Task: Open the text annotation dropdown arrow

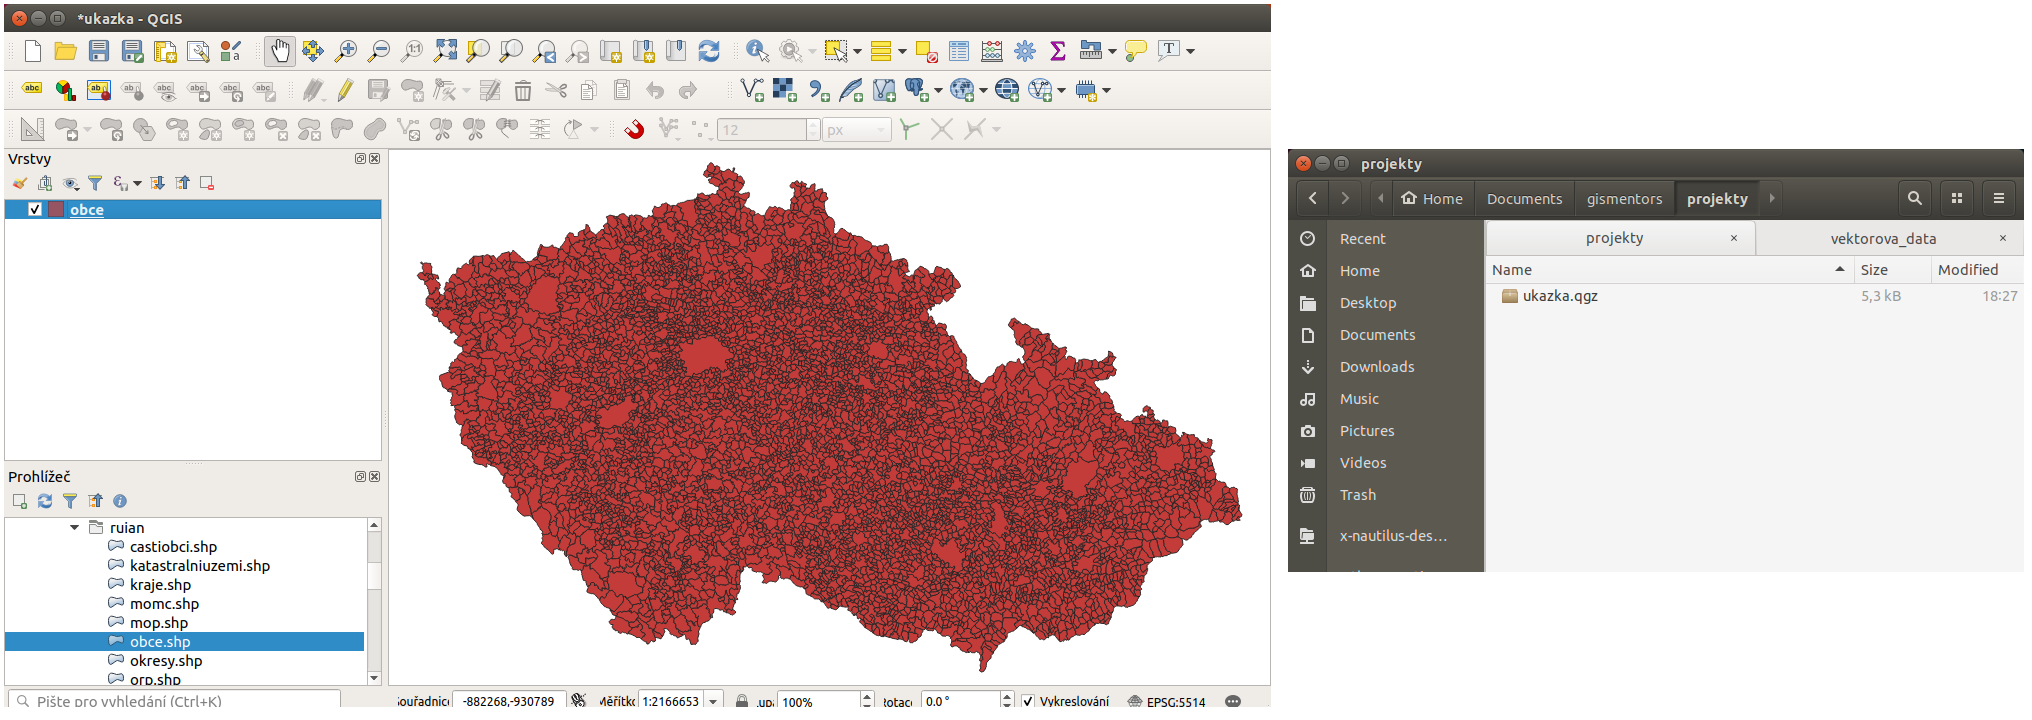Action: click(x=1190, y=51)
